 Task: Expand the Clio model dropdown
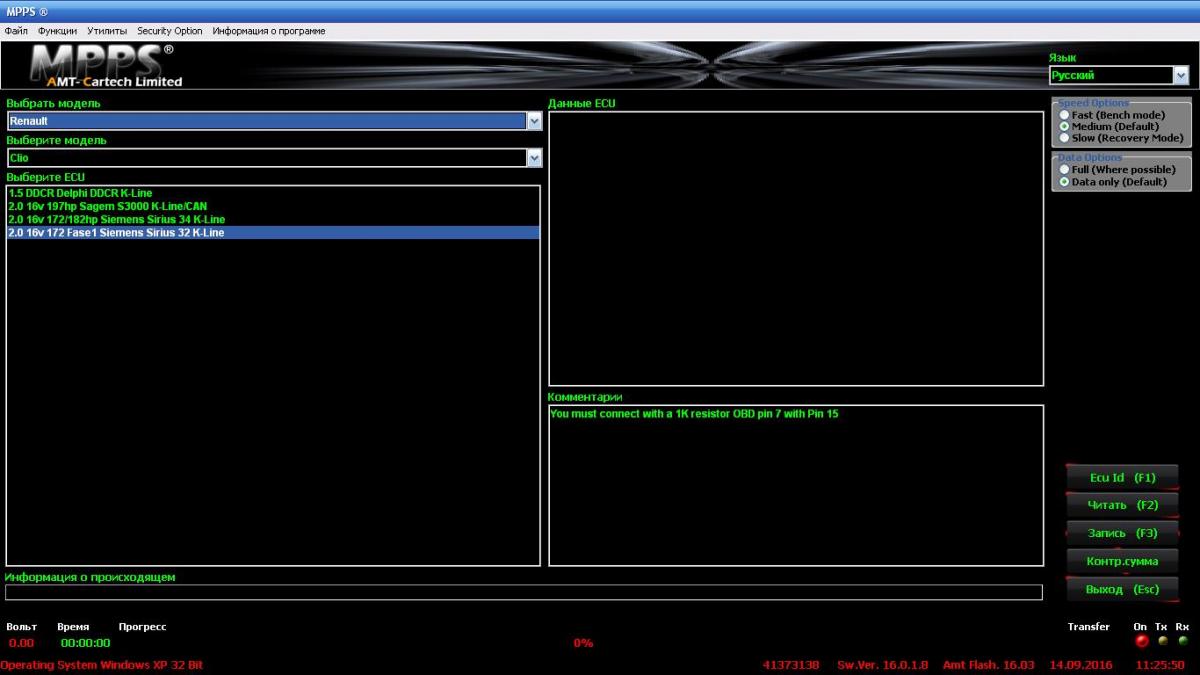tap(534, 158)
